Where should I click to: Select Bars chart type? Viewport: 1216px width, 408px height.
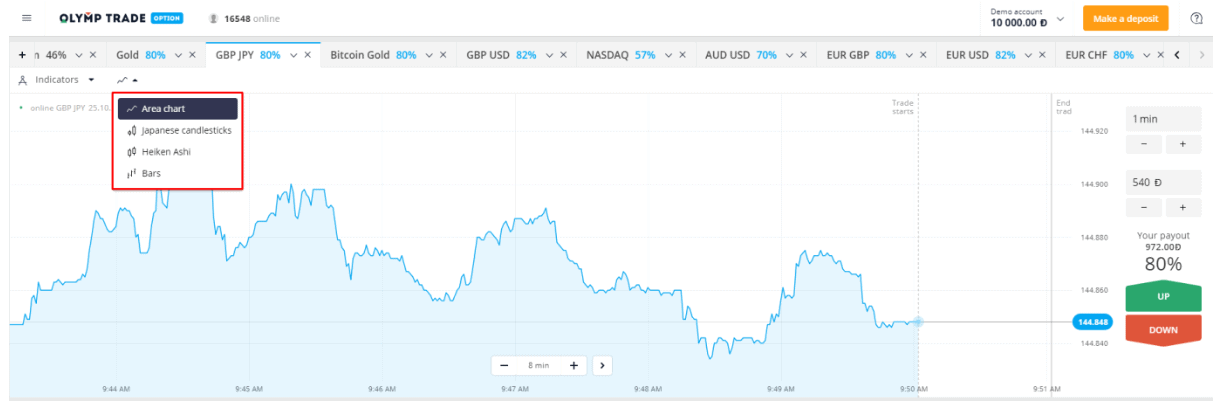tap(178, 173)
